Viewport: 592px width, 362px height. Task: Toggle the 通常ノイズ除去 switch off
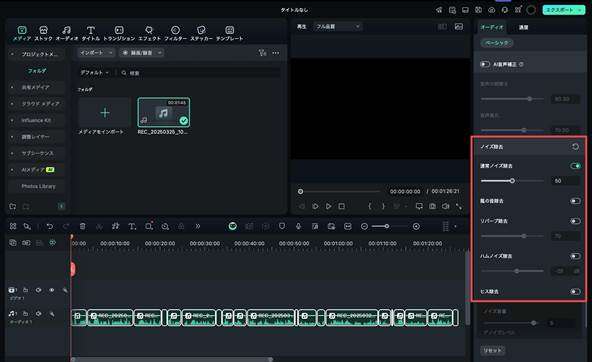[x=575, y=166]
